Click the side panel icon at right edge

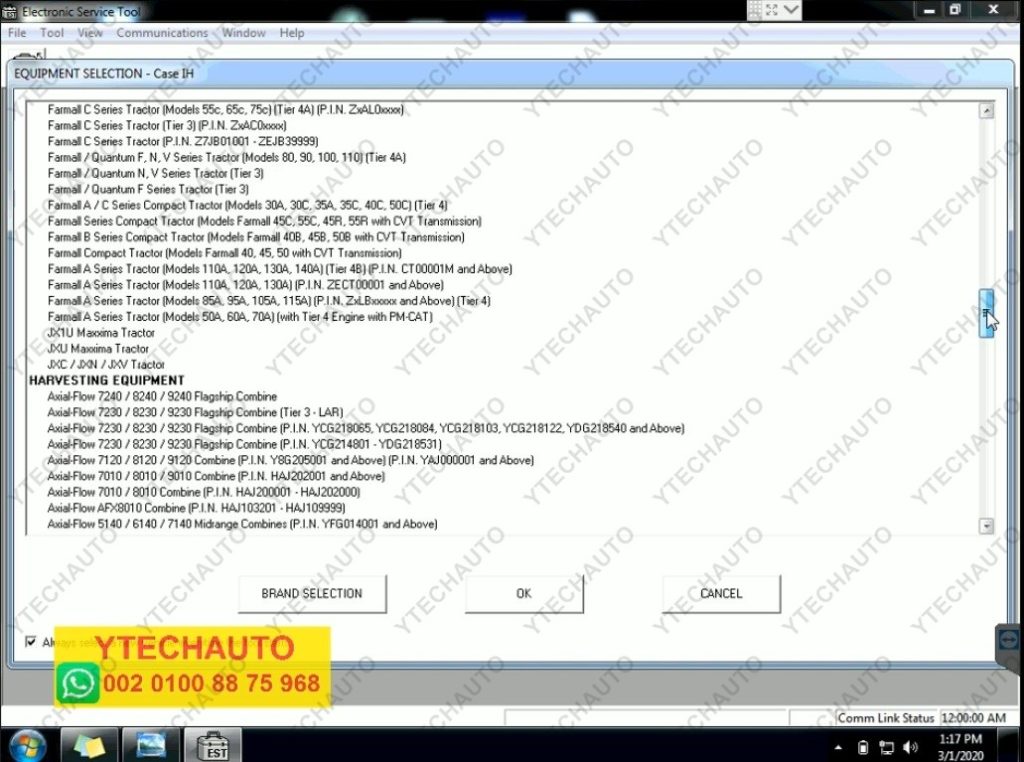(1010, 641)
